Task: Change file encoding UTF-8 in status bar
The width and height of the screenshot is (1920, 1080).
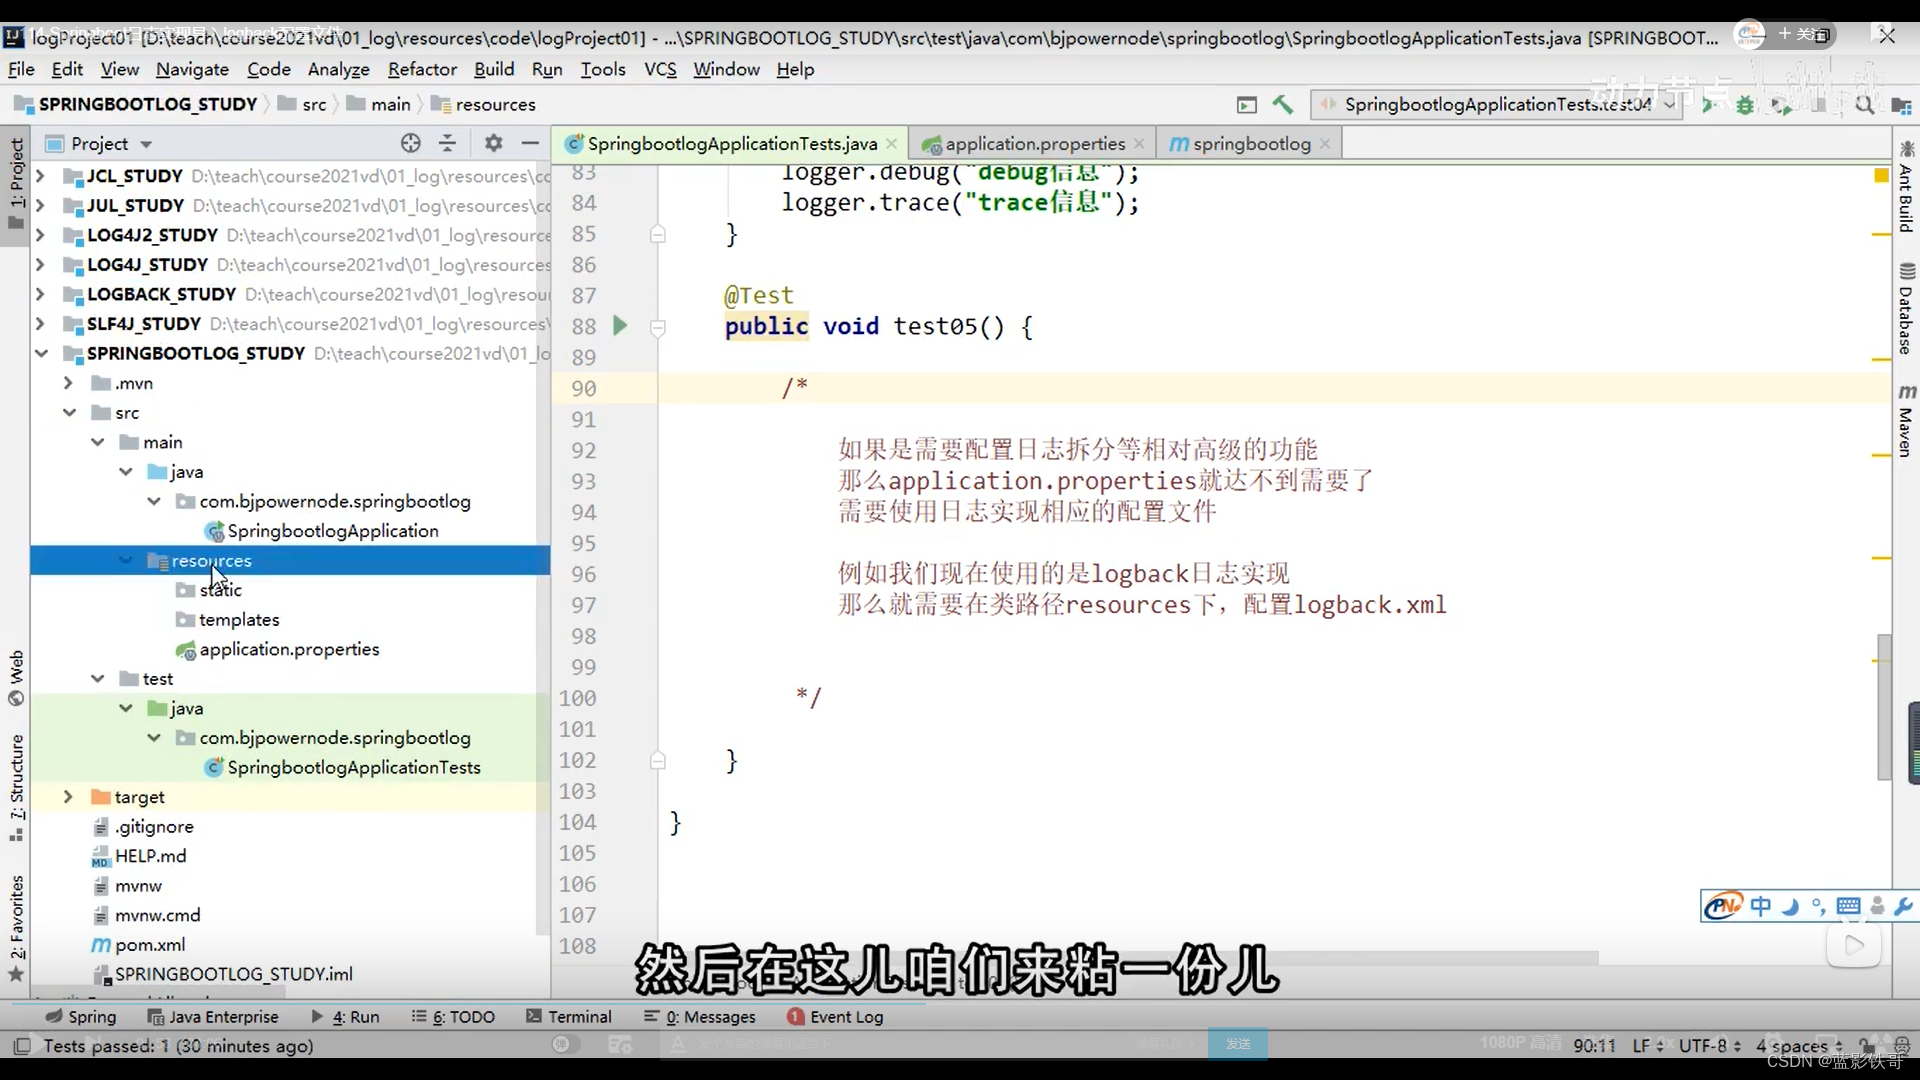Action: click(1710, 1045)
